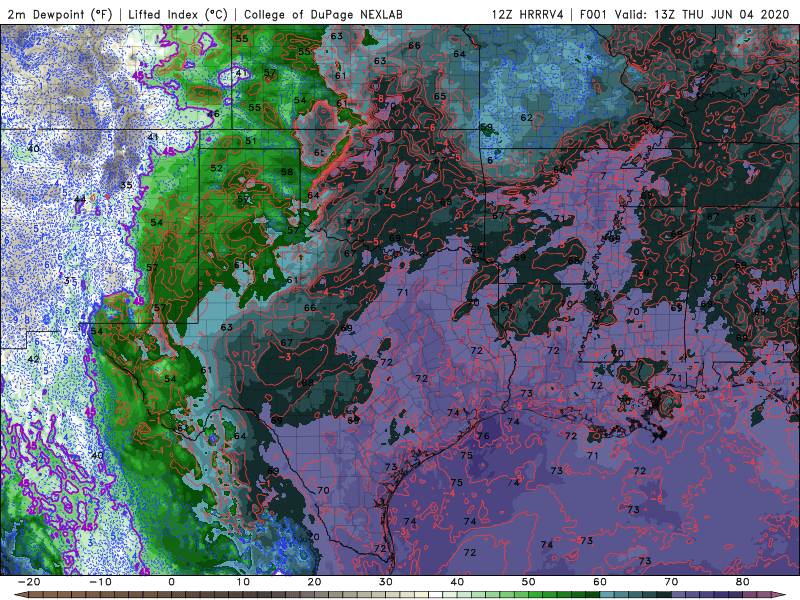Click the '58' dewpoint value on the map

[x=287, y=172]
